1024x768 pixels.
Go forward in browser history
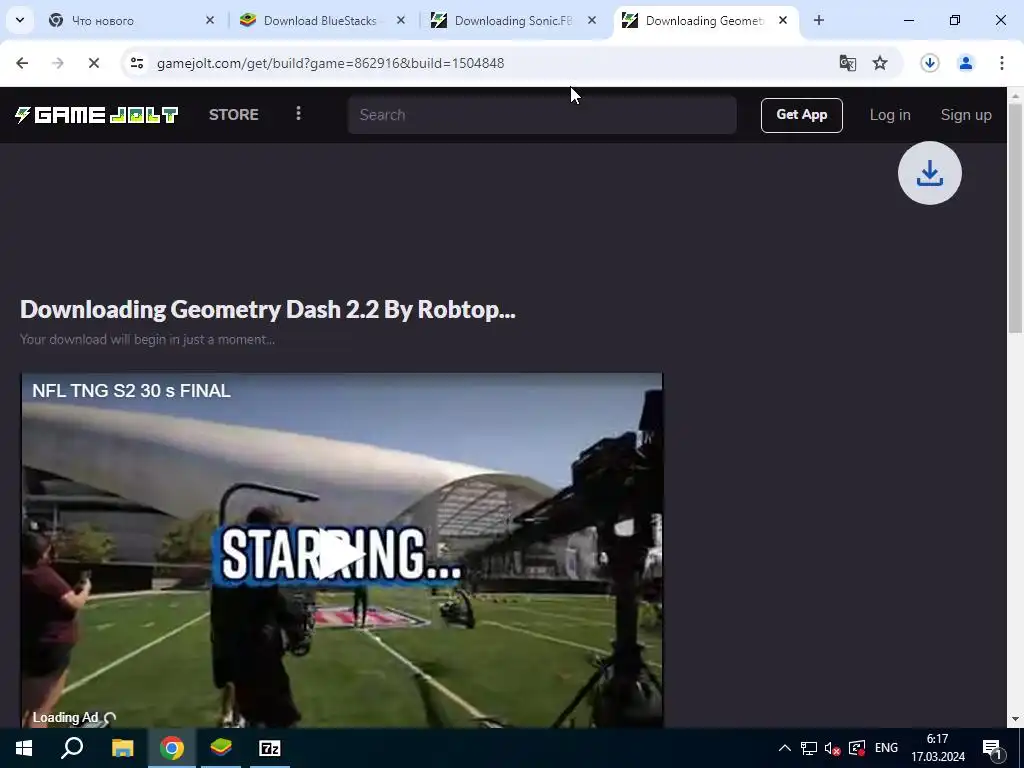[58, 63]
